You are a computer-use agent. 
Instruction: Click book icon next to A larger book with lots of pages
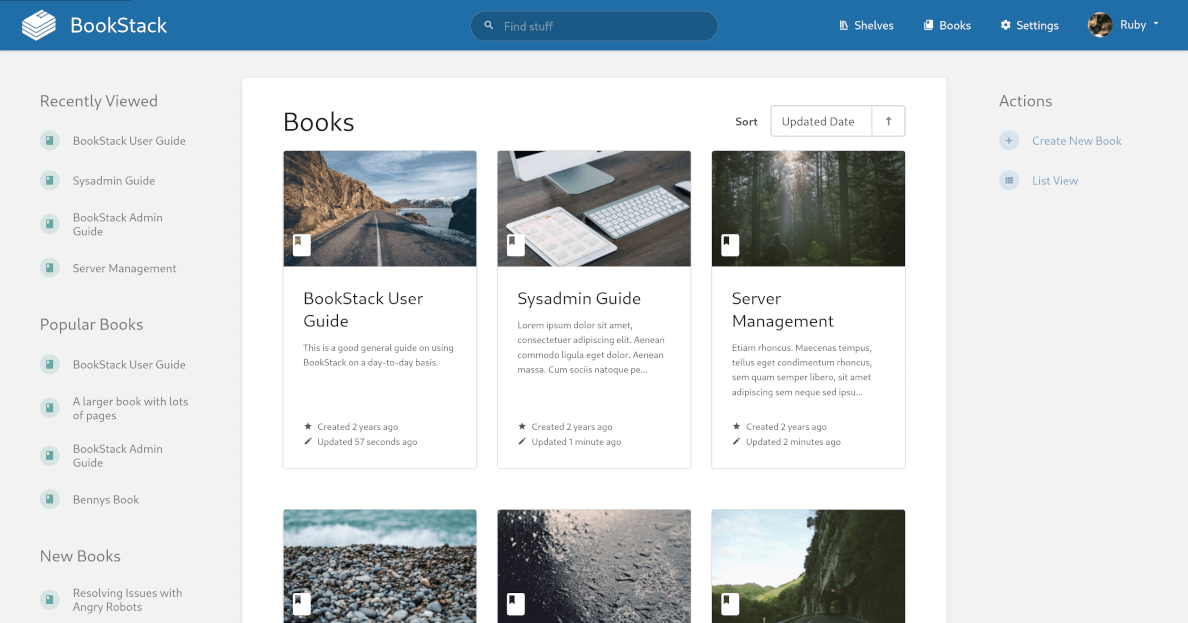[49, 408]
